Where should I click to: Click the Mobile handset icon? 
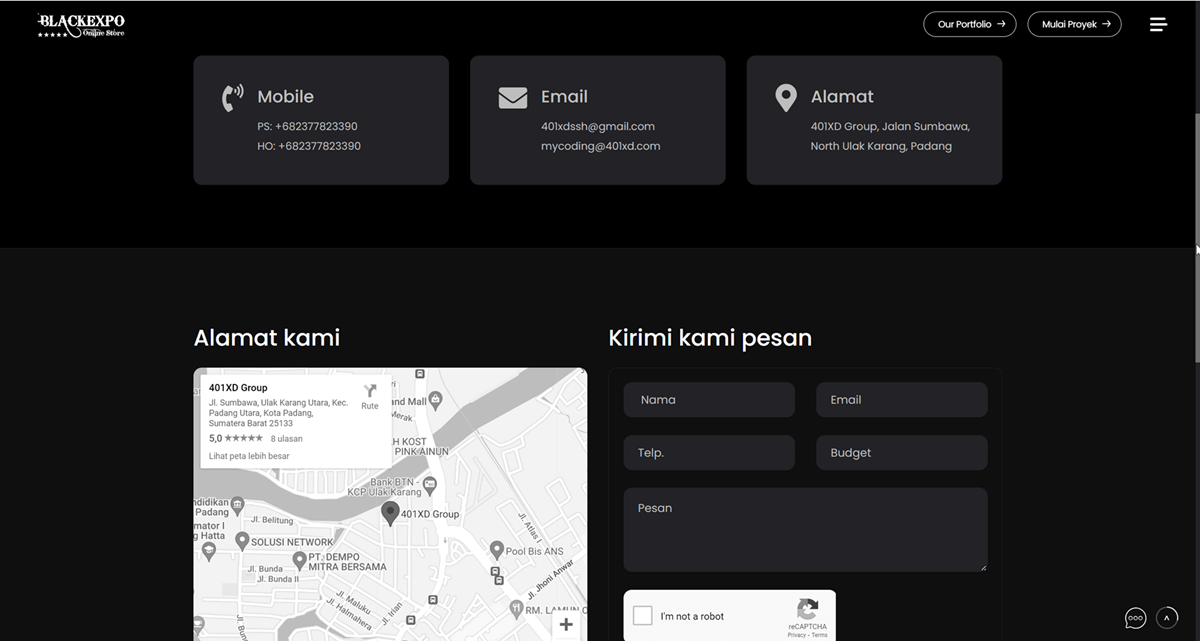(x=231, y=97)
